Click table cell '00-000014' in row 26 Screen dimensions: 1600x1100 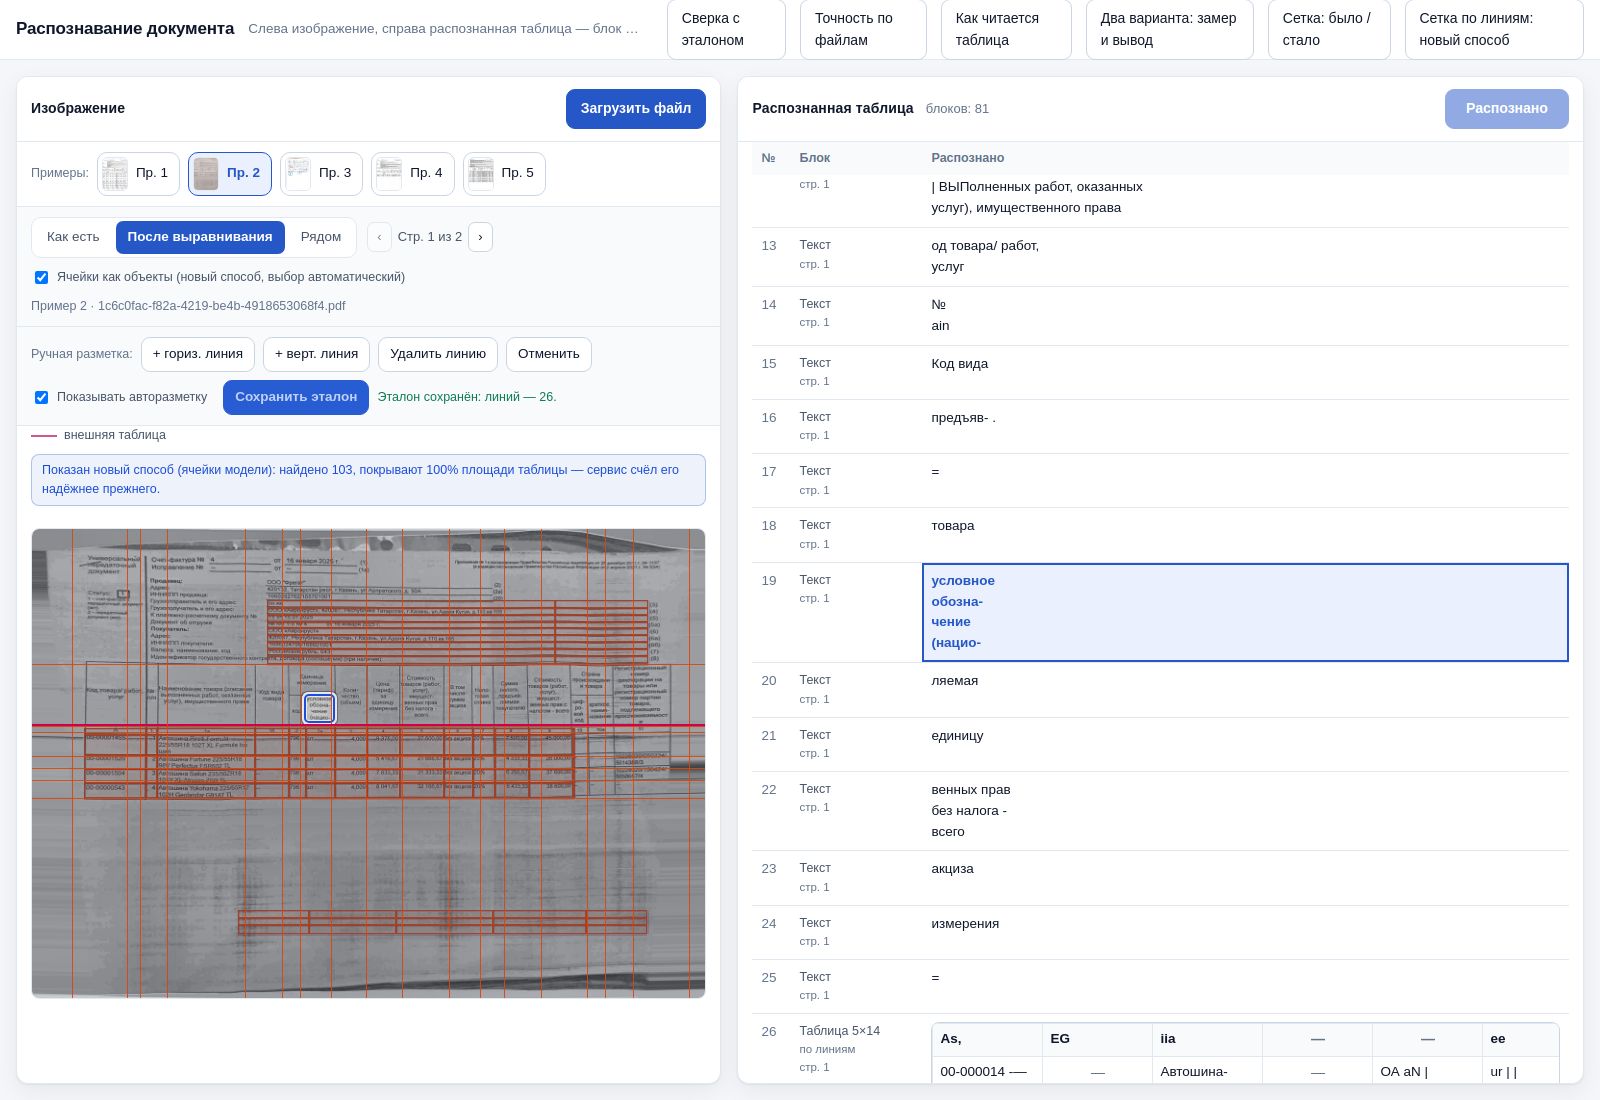pyautogui.click(x=986, y=1071)
